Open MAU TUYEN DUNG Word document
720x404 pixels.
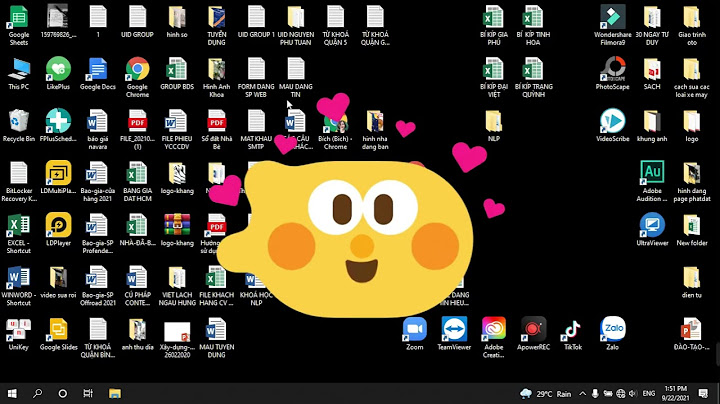click(216, 338)
